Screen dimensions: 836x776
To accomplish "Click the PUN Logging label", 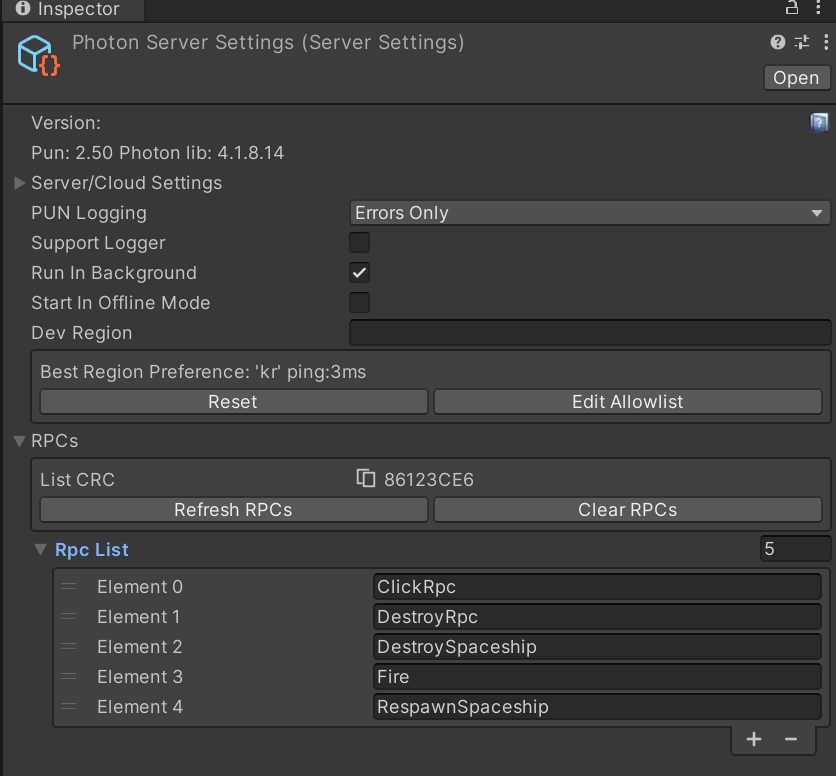I will (89, 213).
